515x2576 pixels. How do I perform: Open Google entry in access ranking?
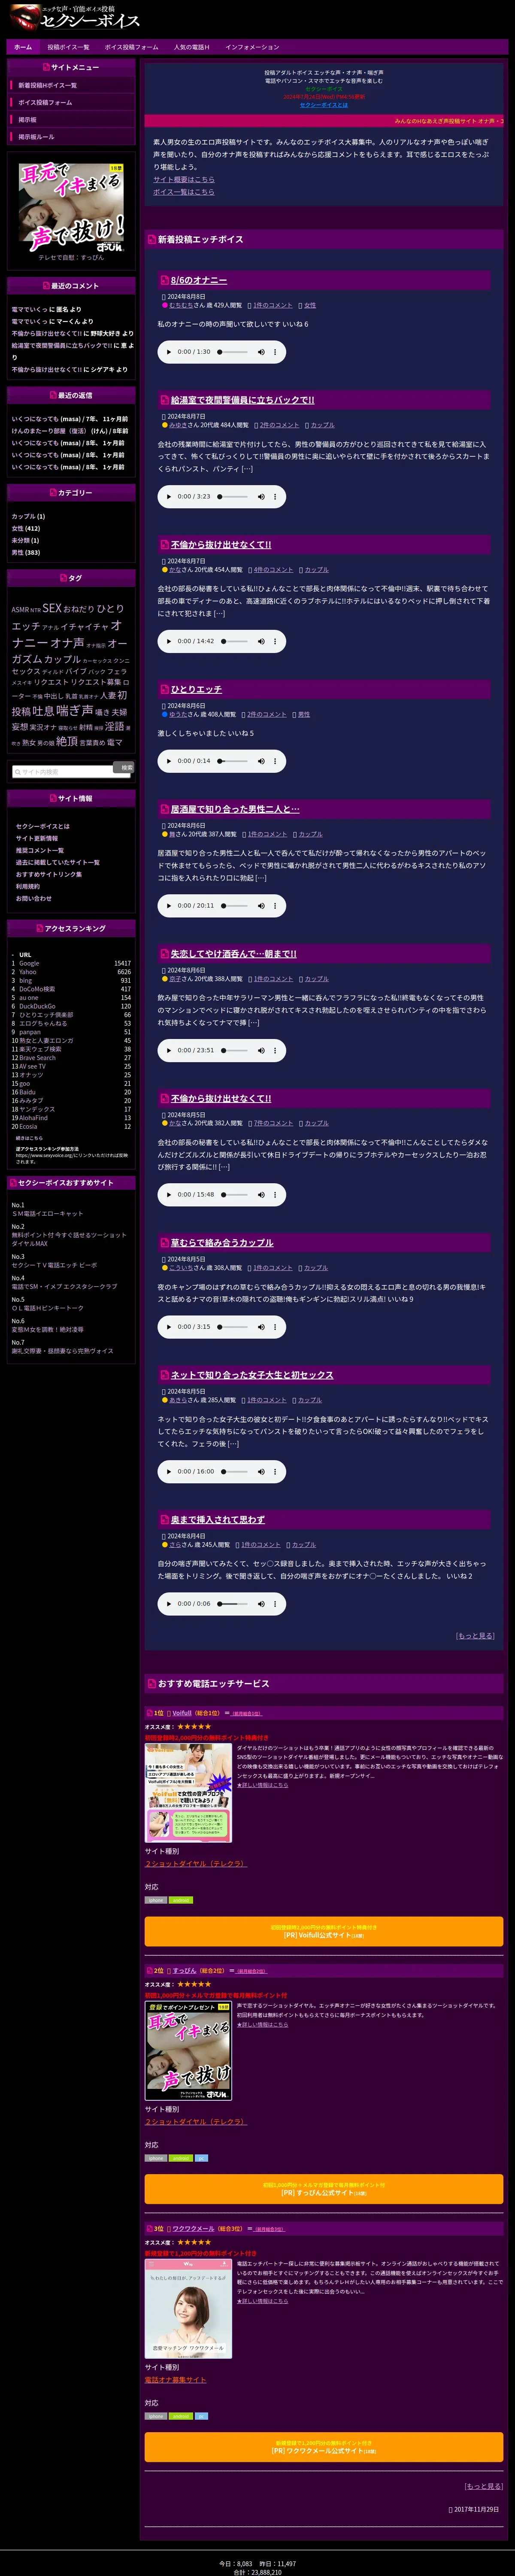[x=30, y=963]
